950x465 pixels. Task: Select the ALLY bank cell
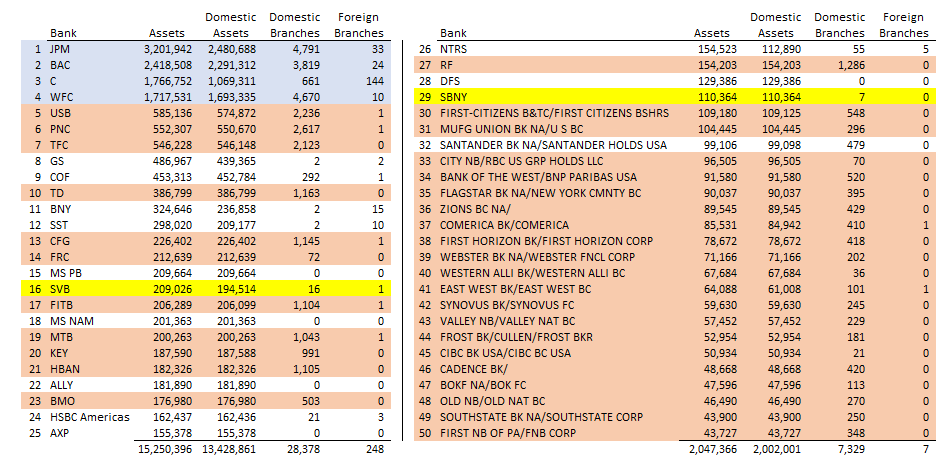[x=61, y=385]
